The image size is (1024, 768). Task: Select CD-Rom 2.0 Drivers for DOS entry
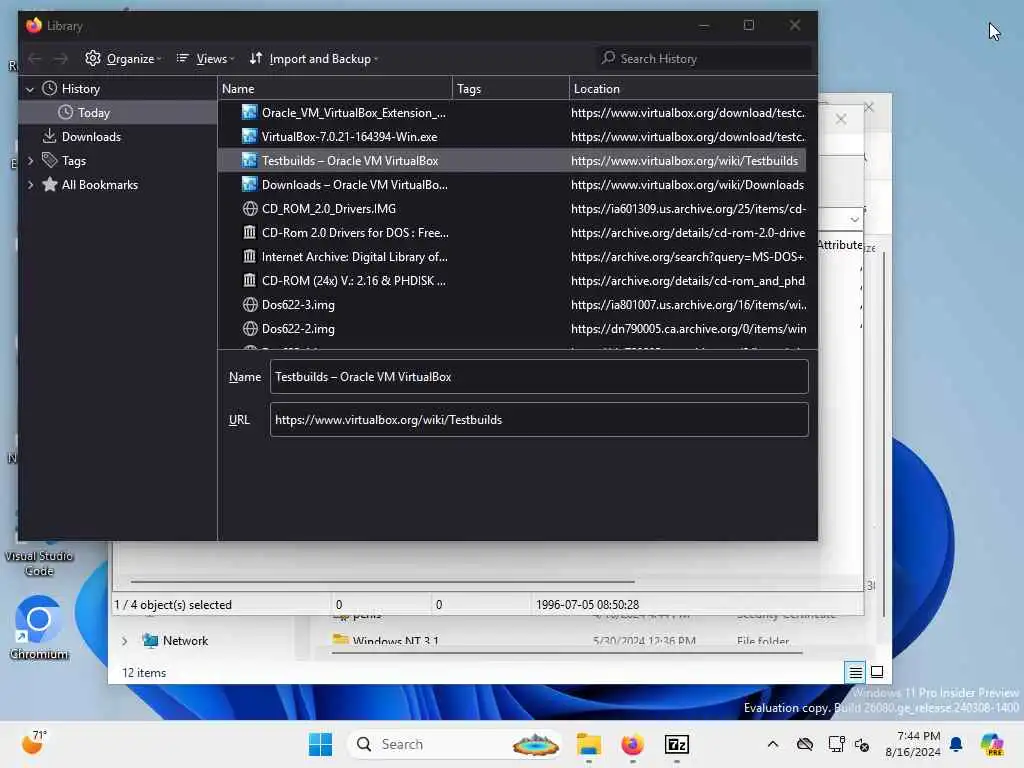pos(512,232)
